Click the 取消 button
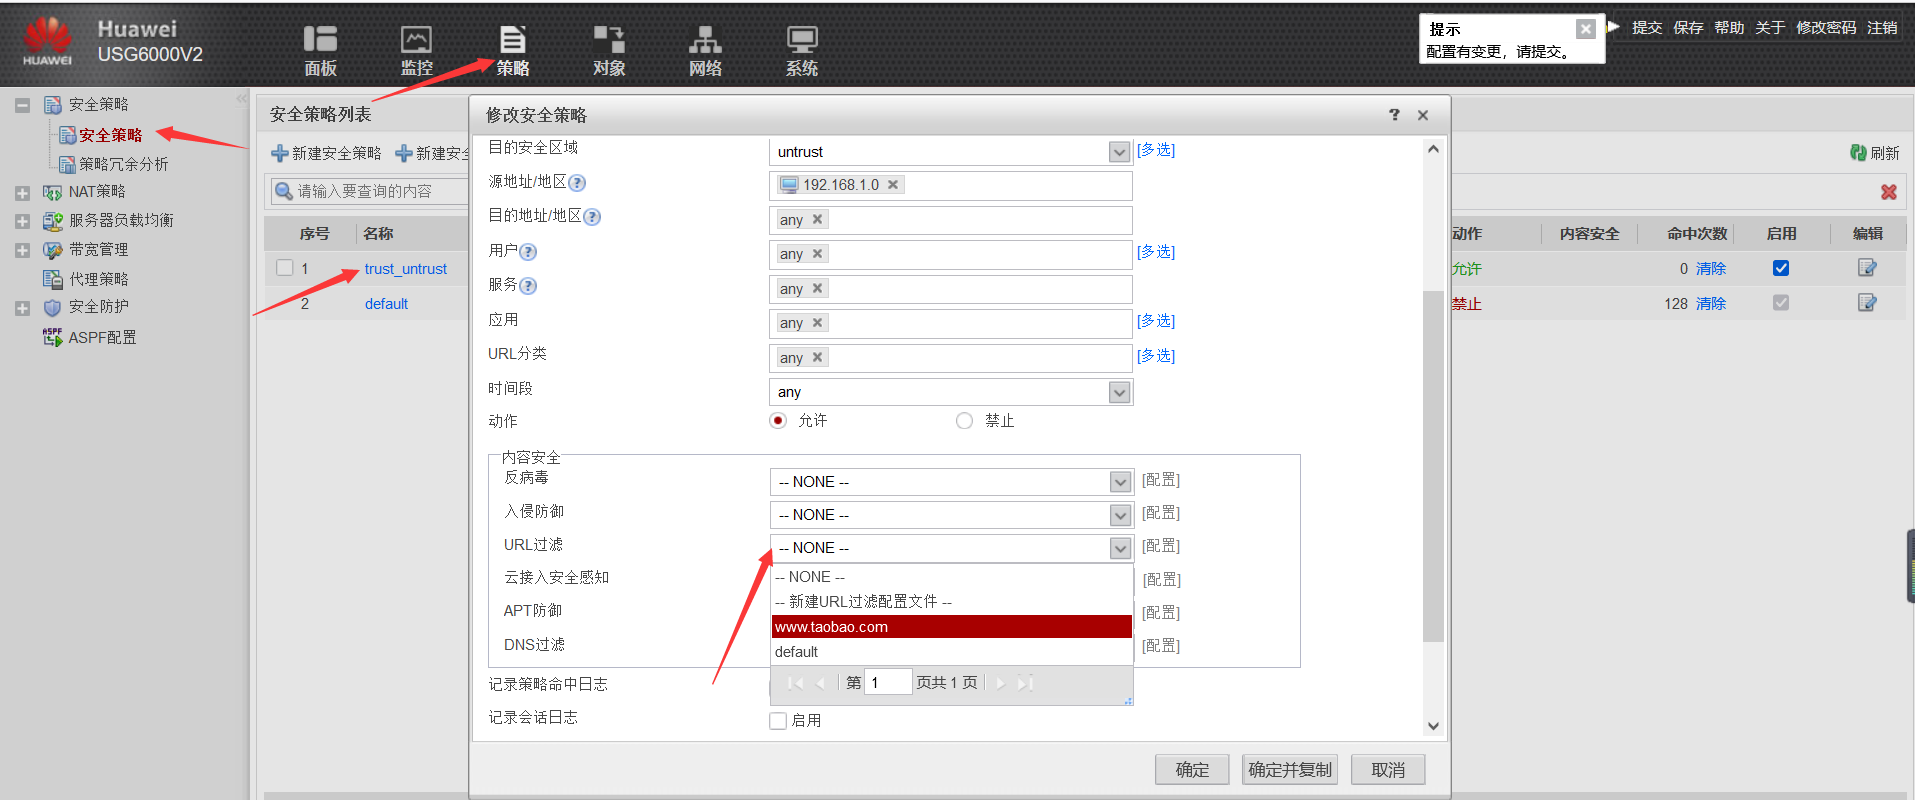The width and height of the screenshot is (1915, 800). tap(1388, 770)
